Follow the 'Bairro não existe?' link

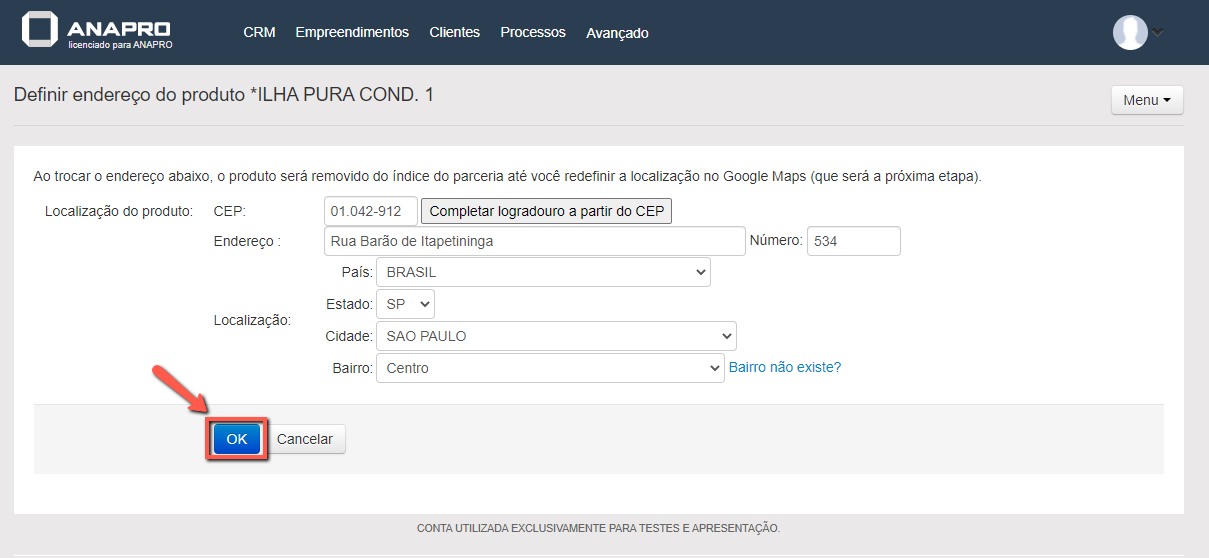(785, 367)
